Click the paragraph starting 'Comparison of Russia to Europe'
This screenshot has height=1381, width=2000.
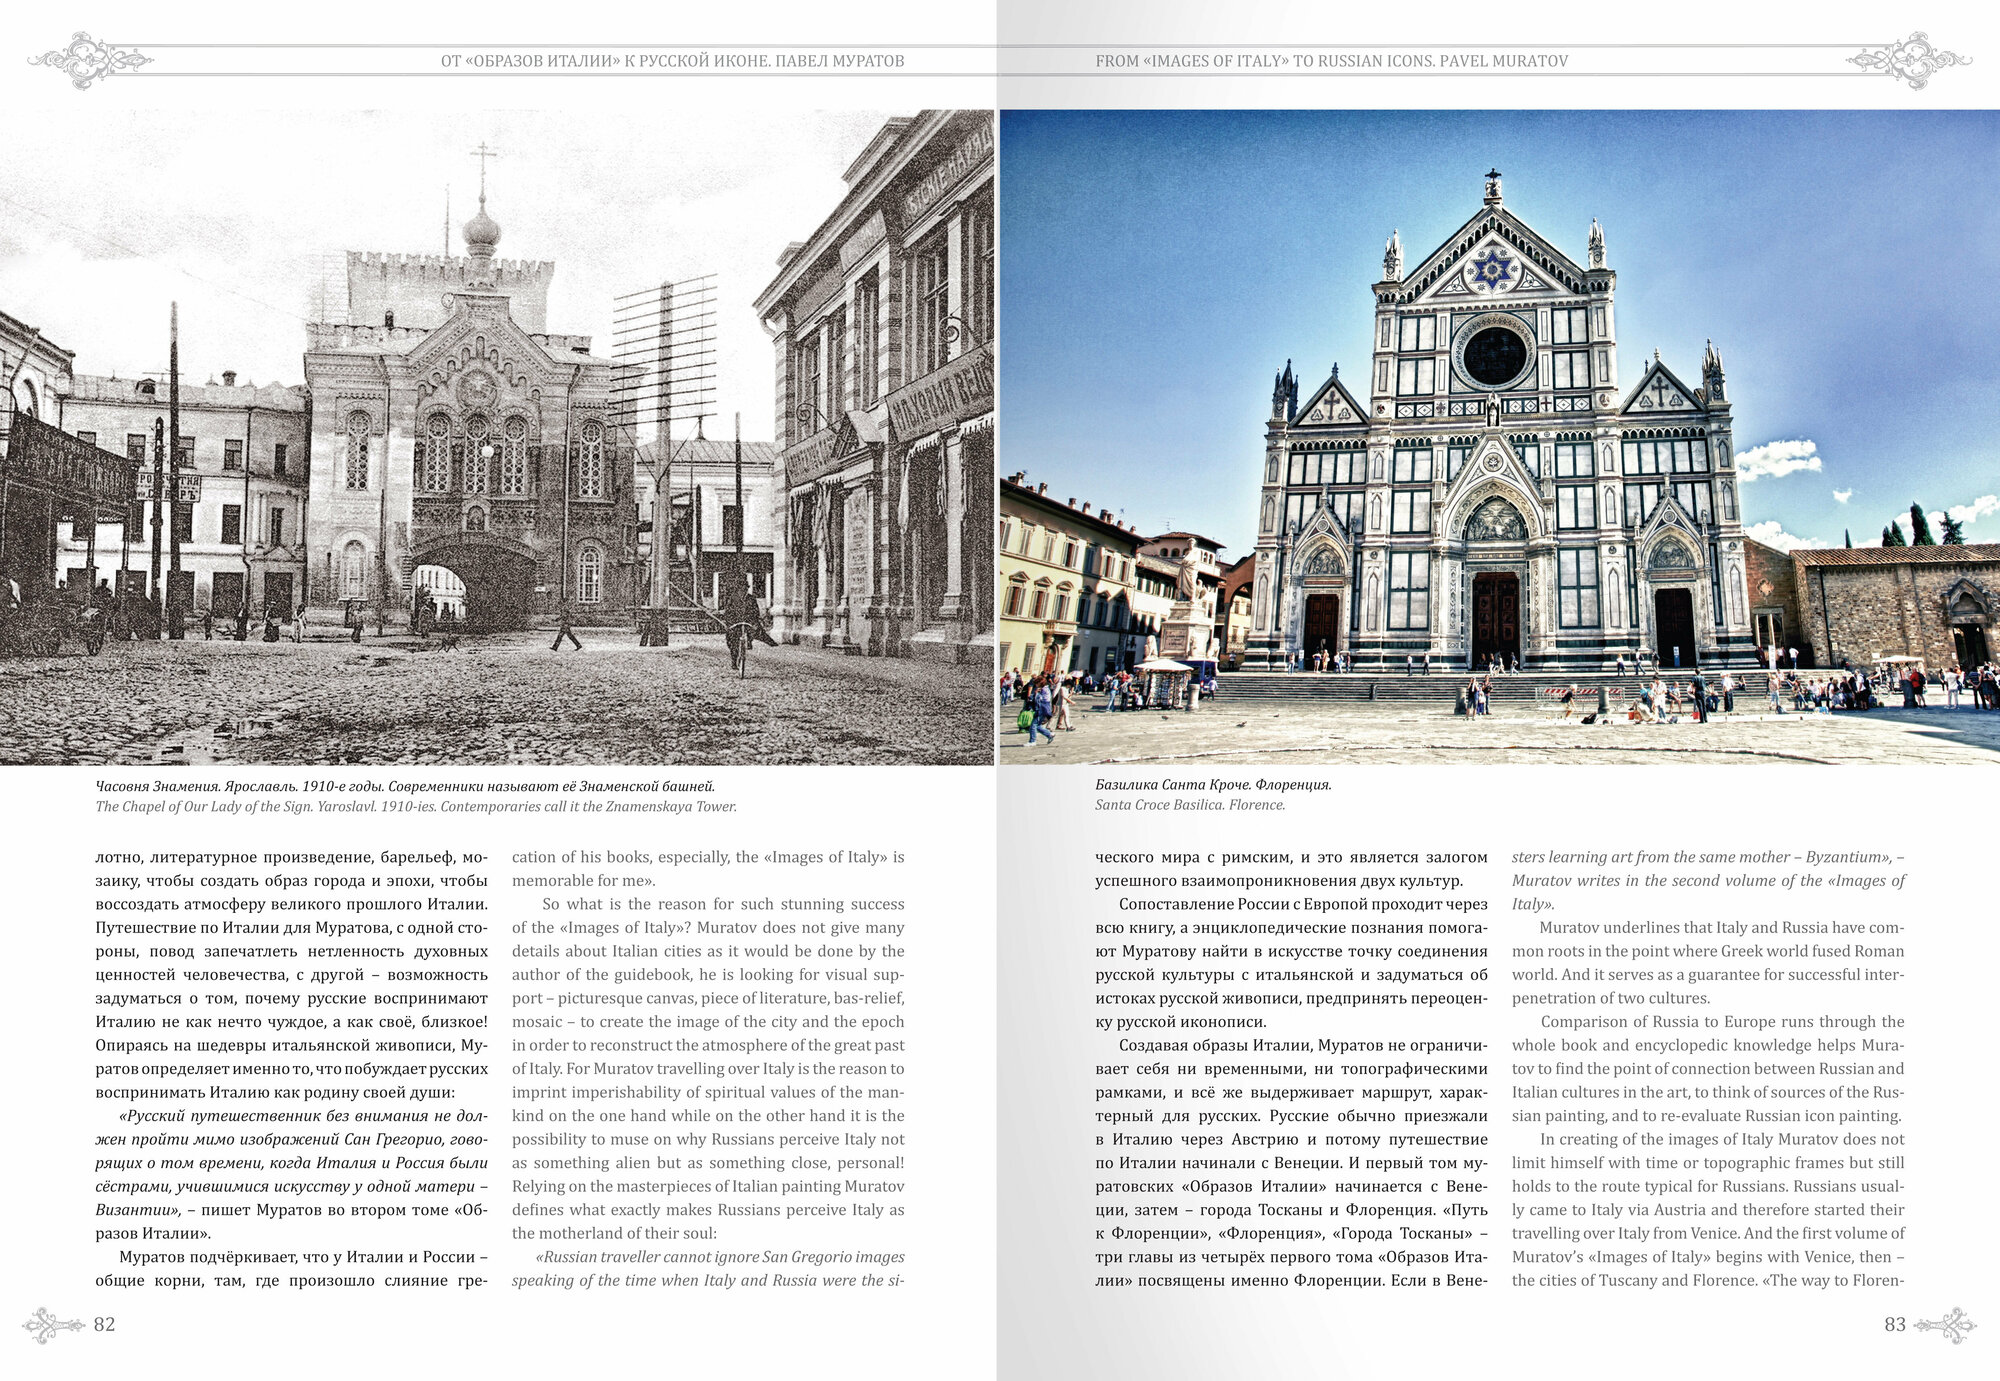[x=1708, y=1068]
